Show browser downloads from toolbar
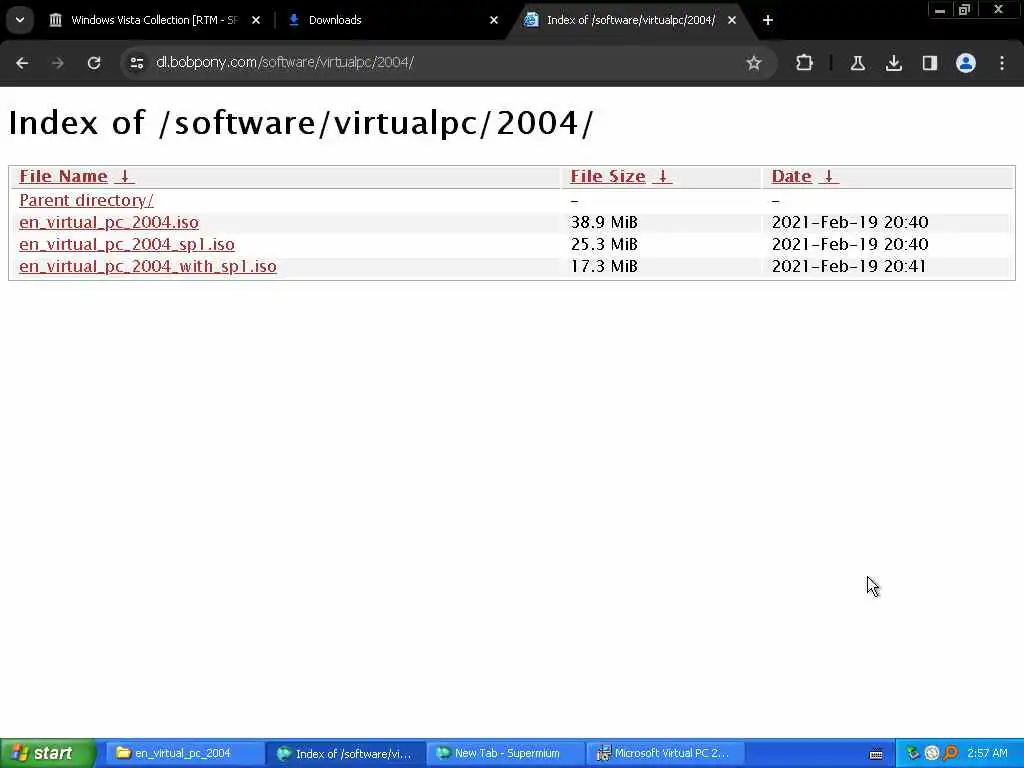This screenshot has height=768, width=1024. coord(893,63)
